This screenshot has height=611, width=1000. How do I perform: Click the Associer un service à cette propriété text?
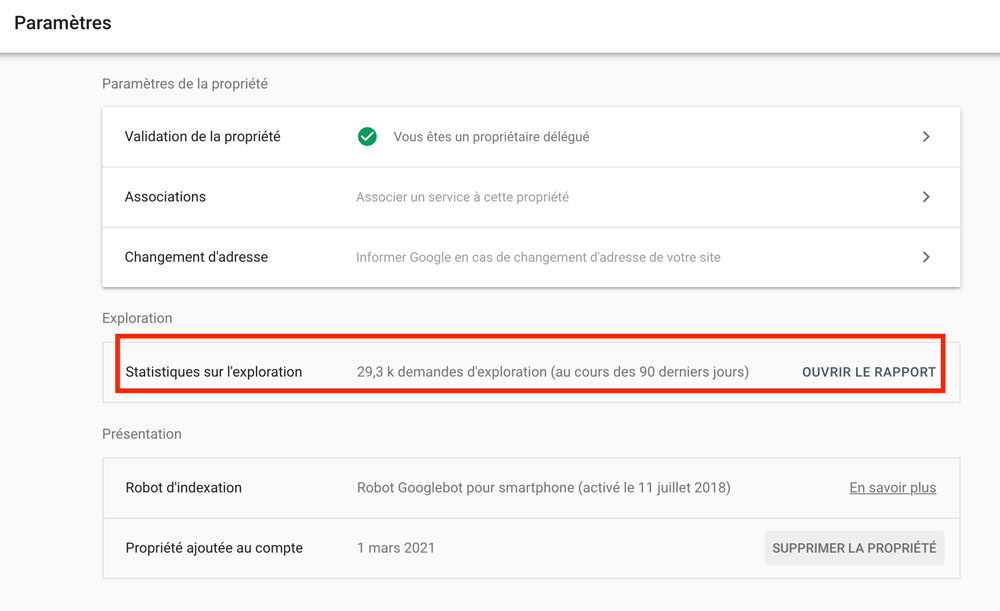(462, 197)
